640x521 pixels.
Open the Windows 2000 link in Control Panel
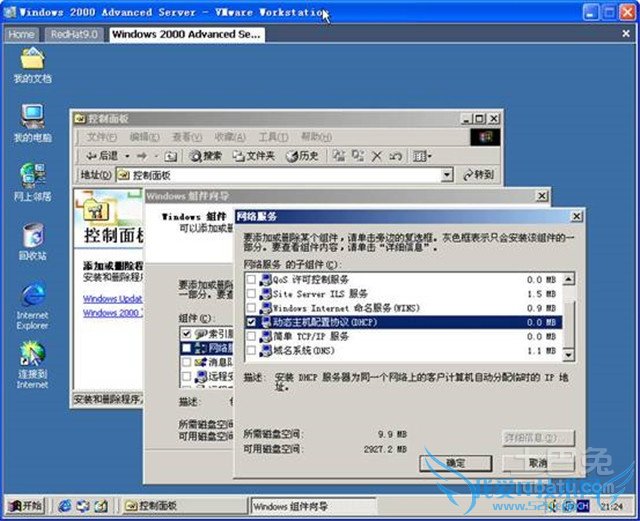[x=113, y=313]
